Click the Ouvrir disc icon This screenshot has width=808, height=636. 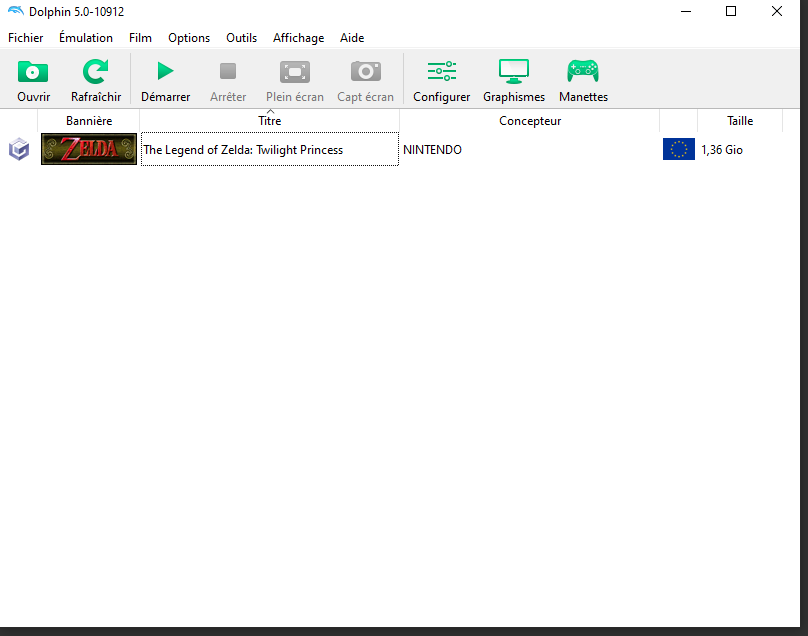(x=33, y=72)
